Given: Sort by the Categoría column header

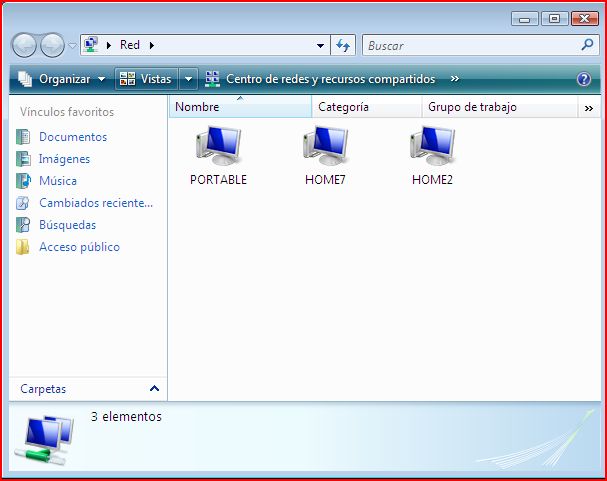Looking at the screenshot, I should (366, 107).
